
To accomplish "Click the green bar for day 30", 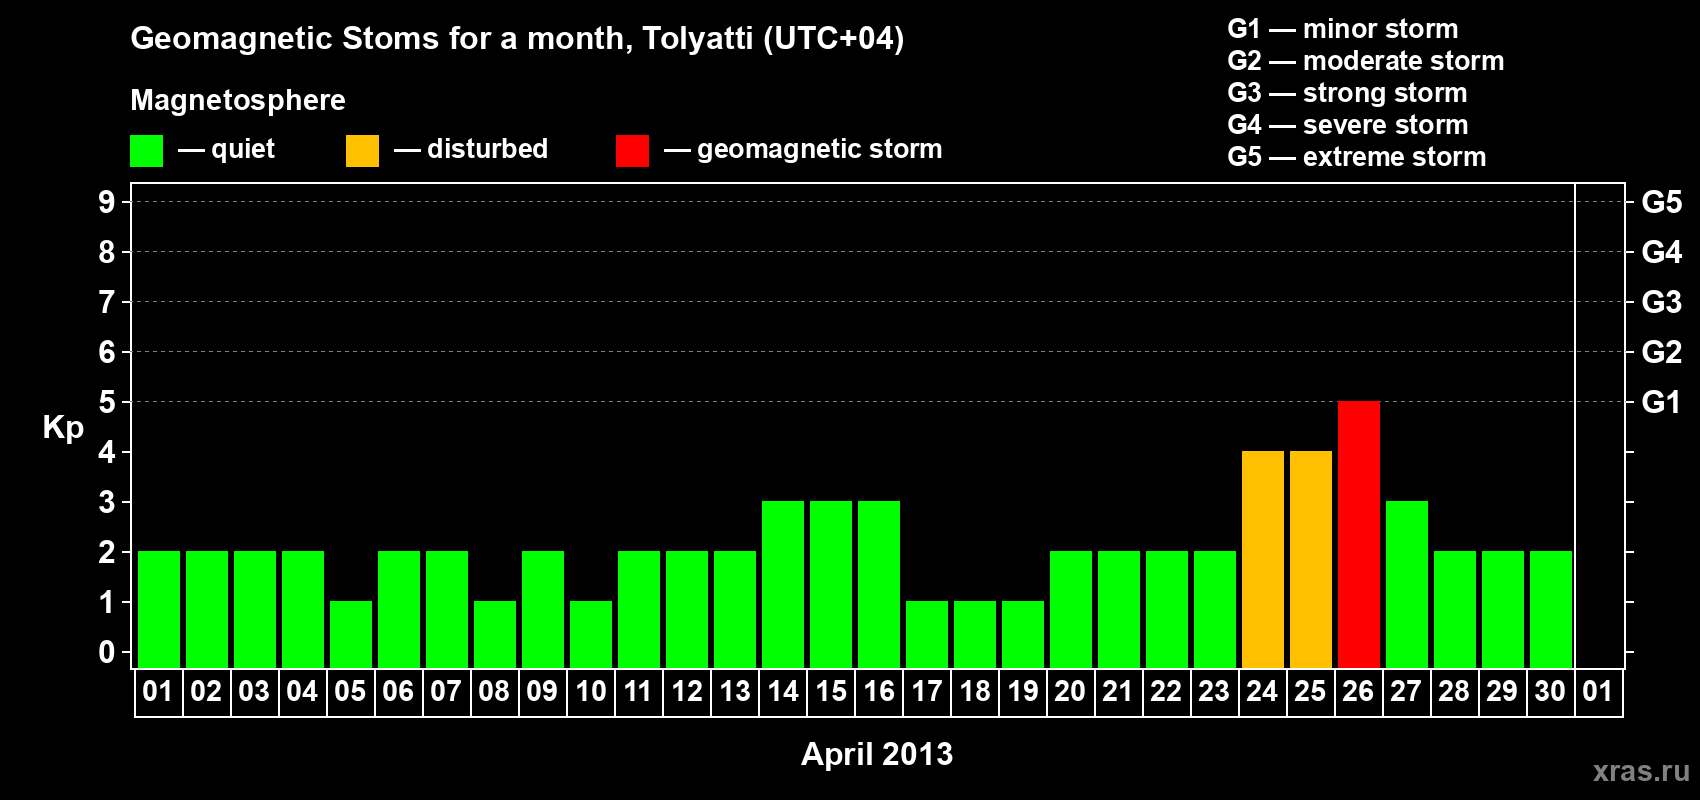I will (x=1551, y=609).
